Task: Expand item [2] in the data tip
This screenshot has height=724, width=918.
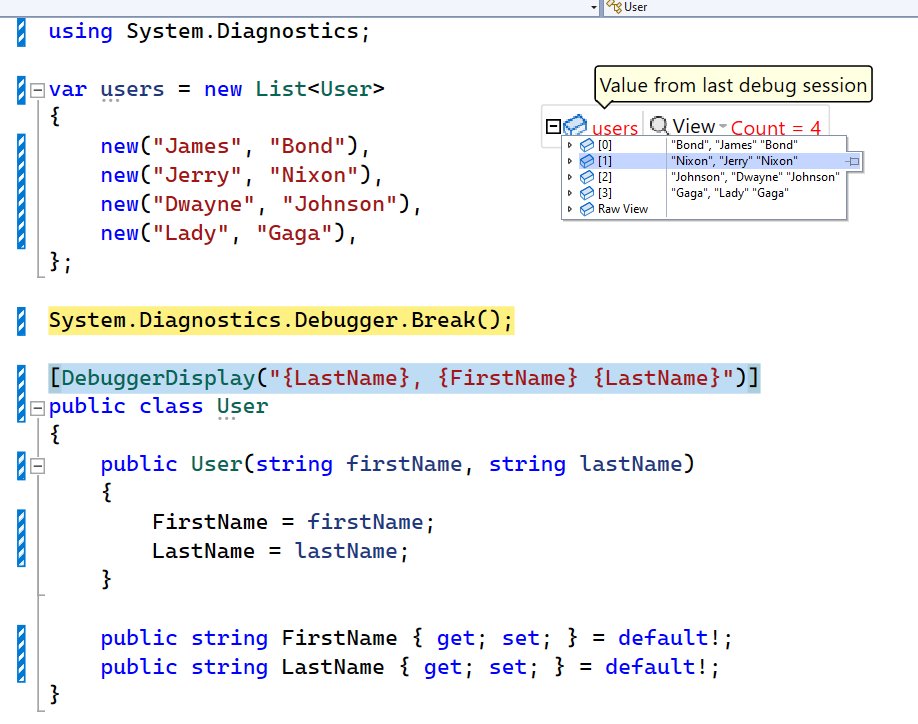Action: tap(570, 177)
